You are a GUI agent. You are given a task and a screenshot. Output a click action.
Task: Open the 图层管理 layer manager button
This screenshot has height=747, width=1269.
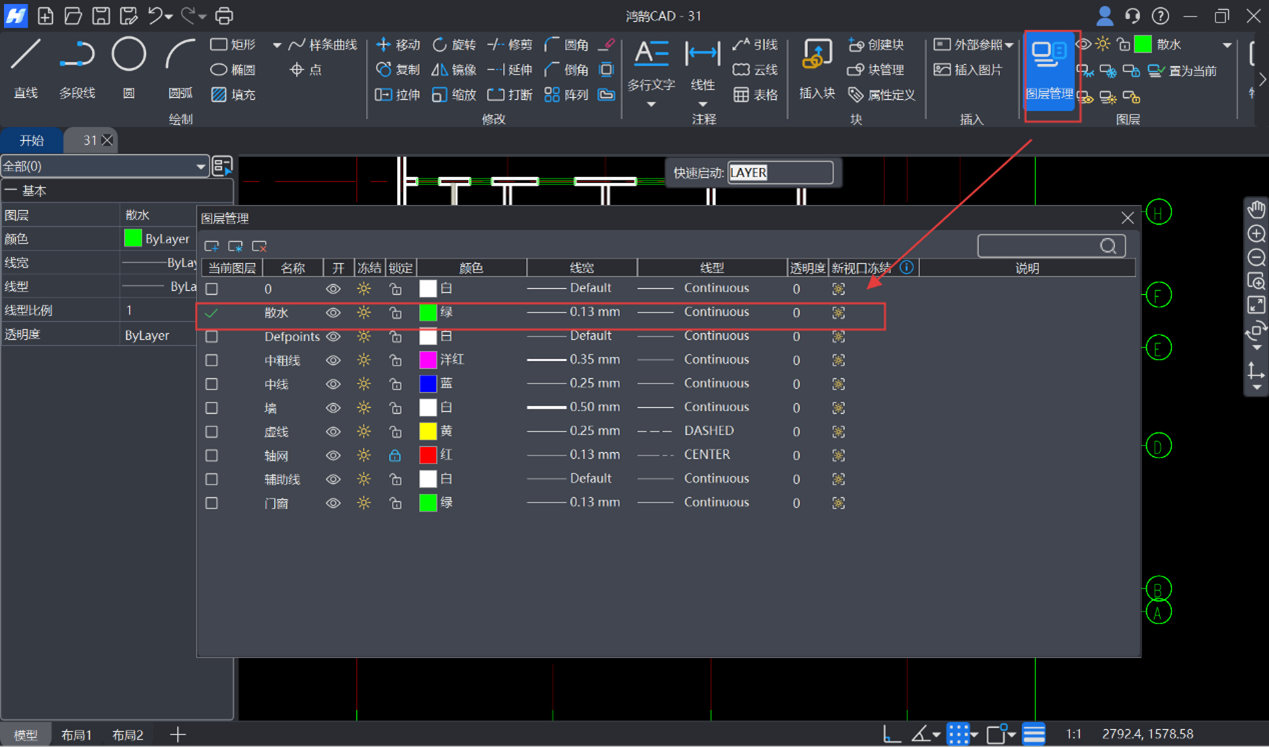1049,71
